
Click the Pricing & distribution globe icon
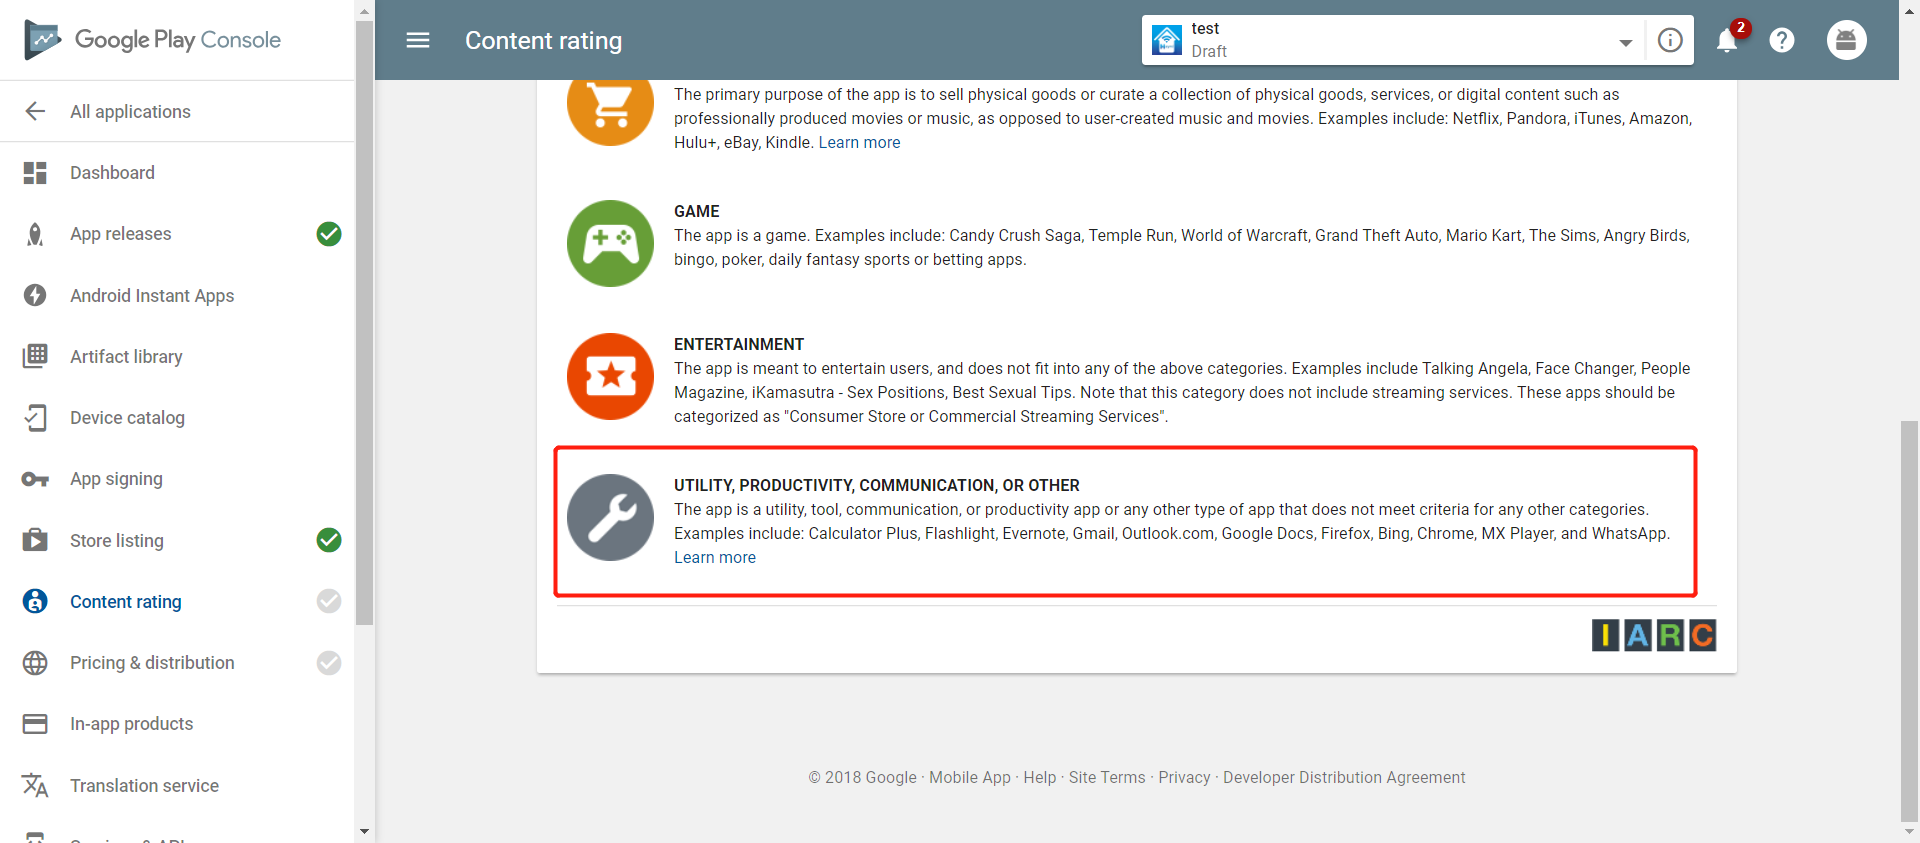point(35,663)
